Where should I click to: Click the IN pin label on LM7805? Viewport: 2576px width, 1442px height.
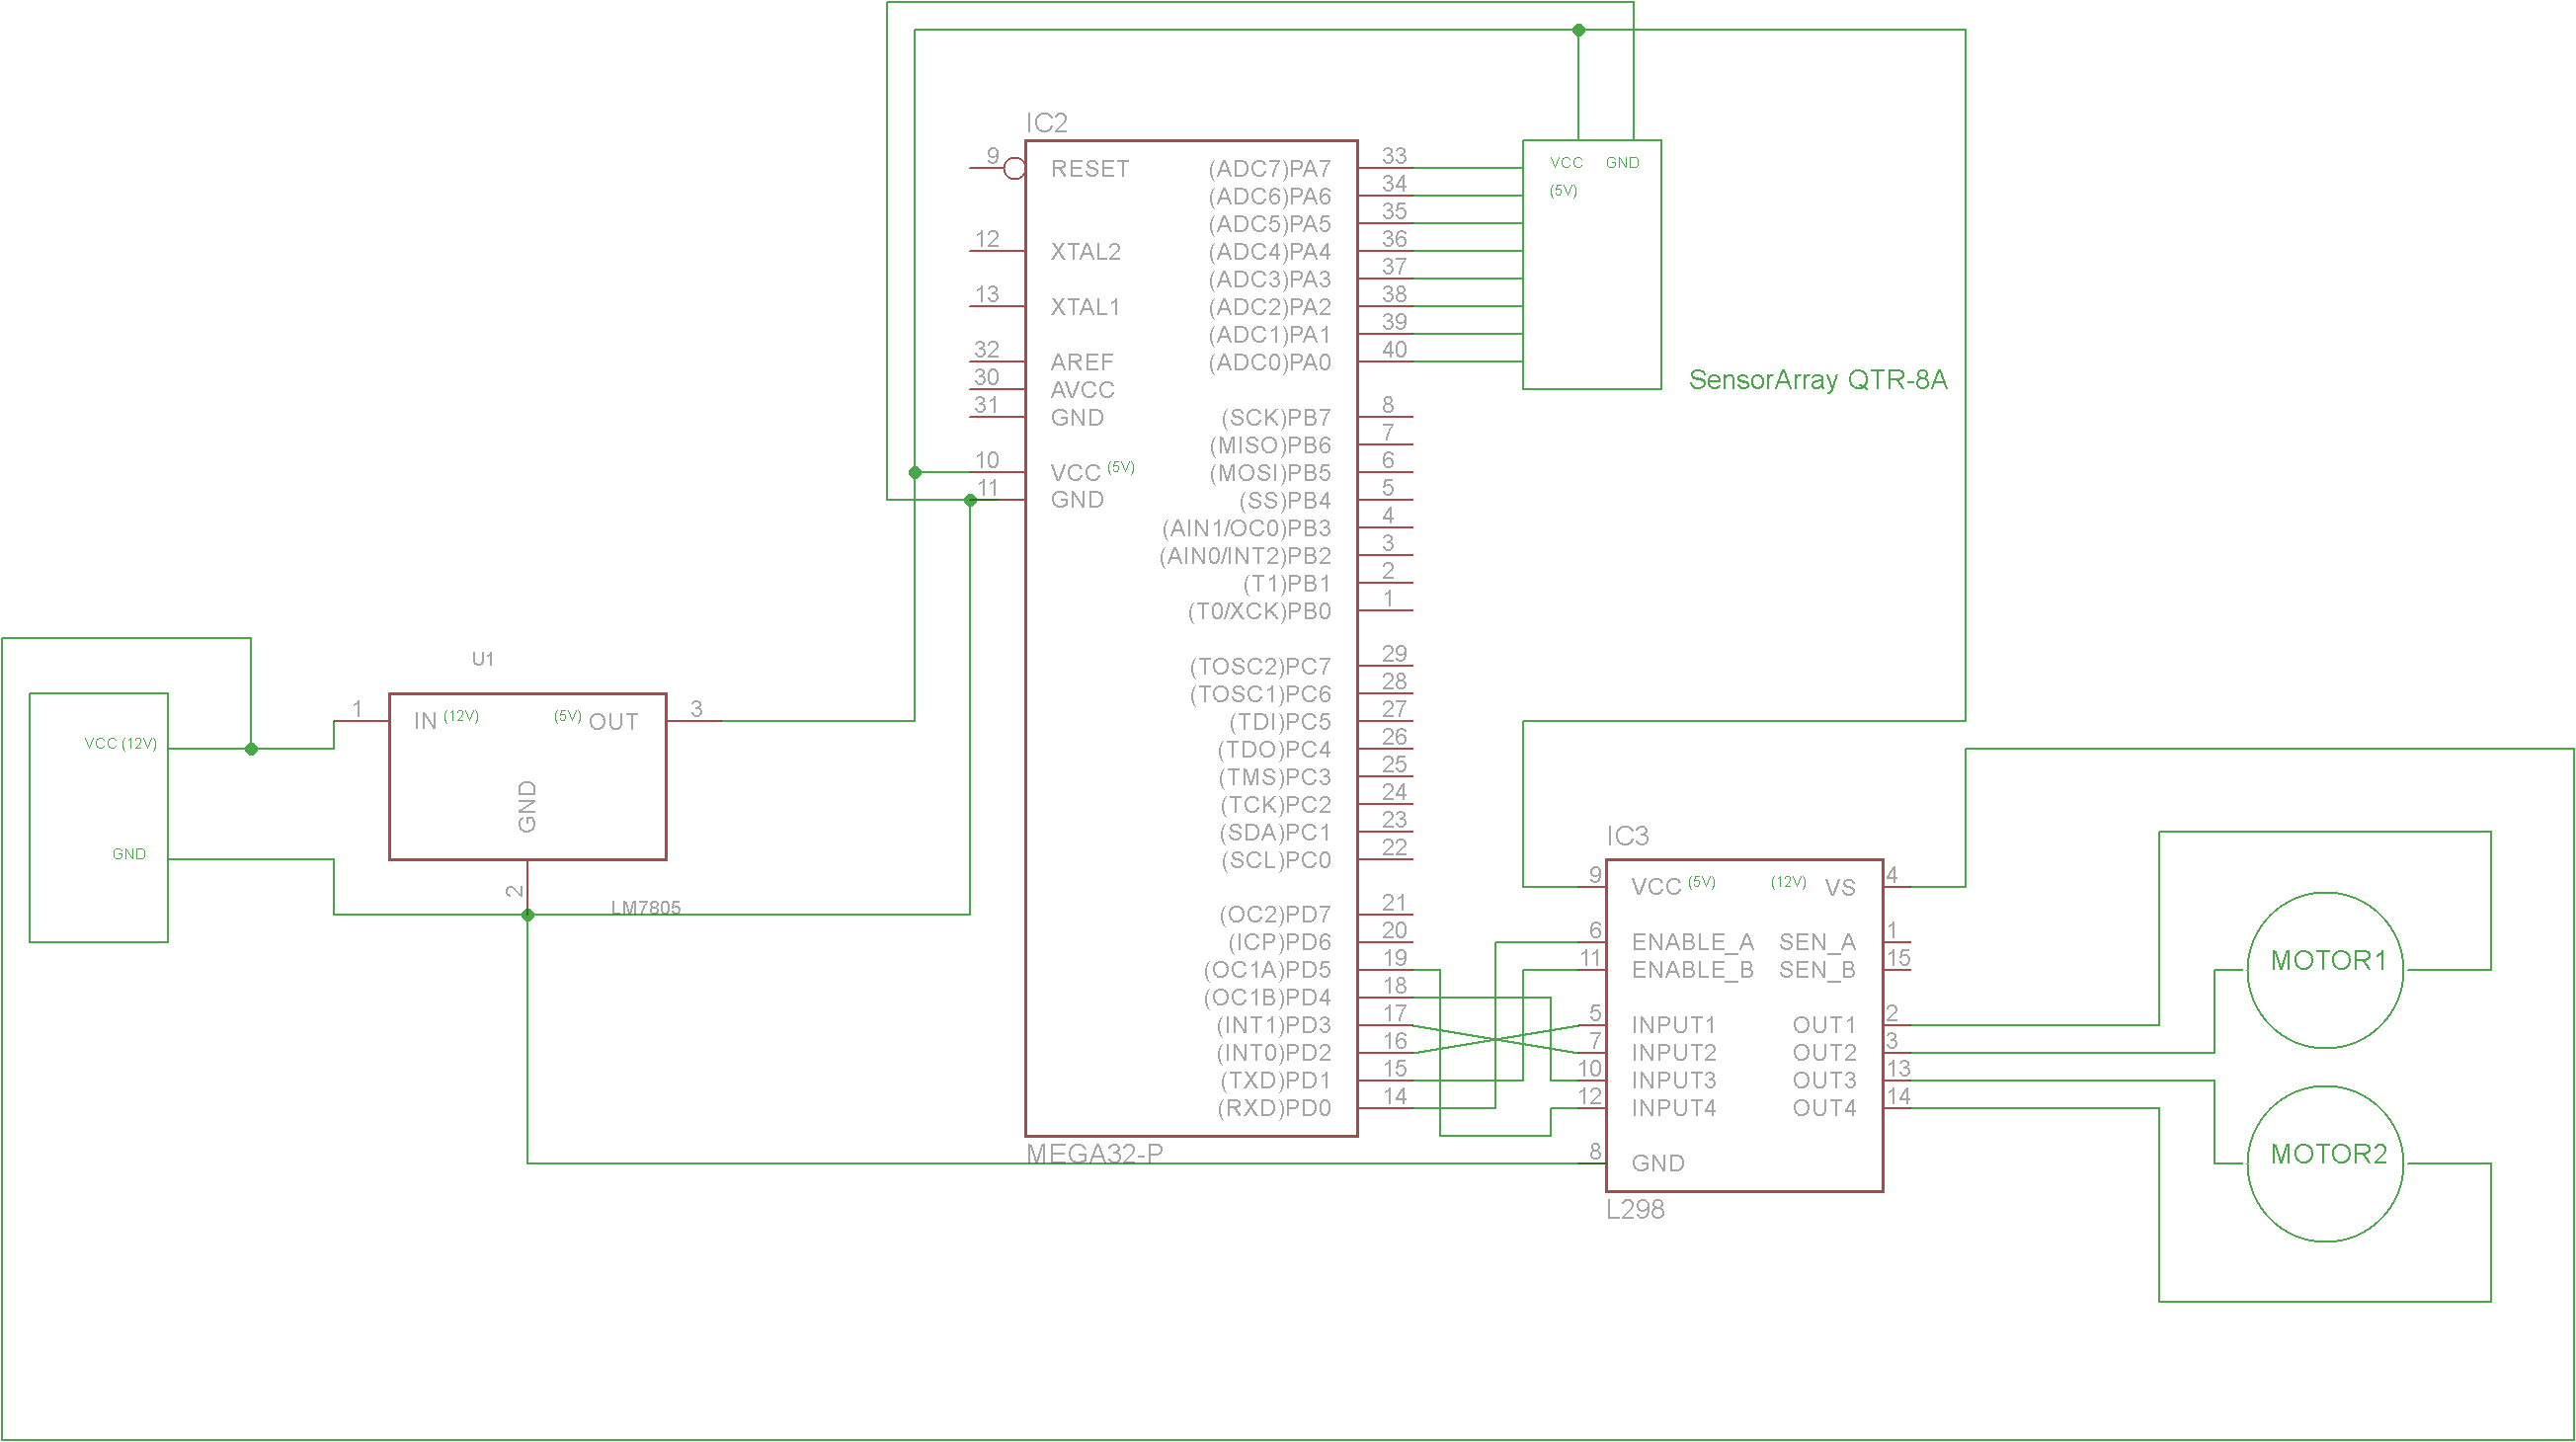[425, 722]
